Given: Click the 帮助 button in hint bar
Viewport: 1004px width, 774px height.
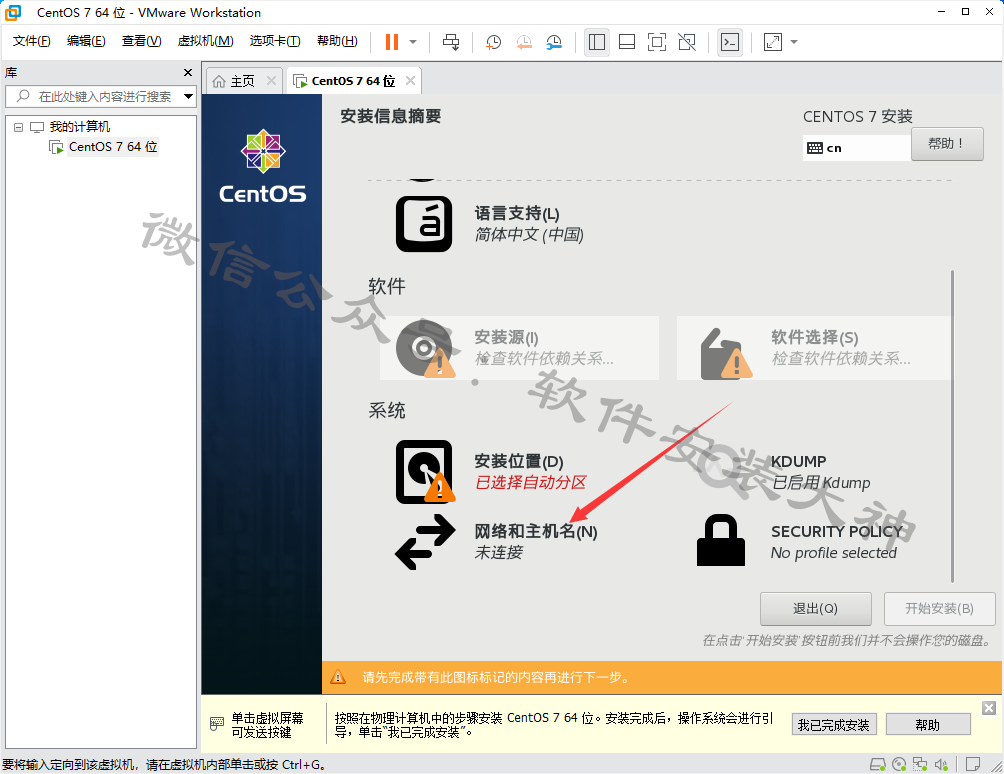Looking at the screenshot, I should point(928,725).
